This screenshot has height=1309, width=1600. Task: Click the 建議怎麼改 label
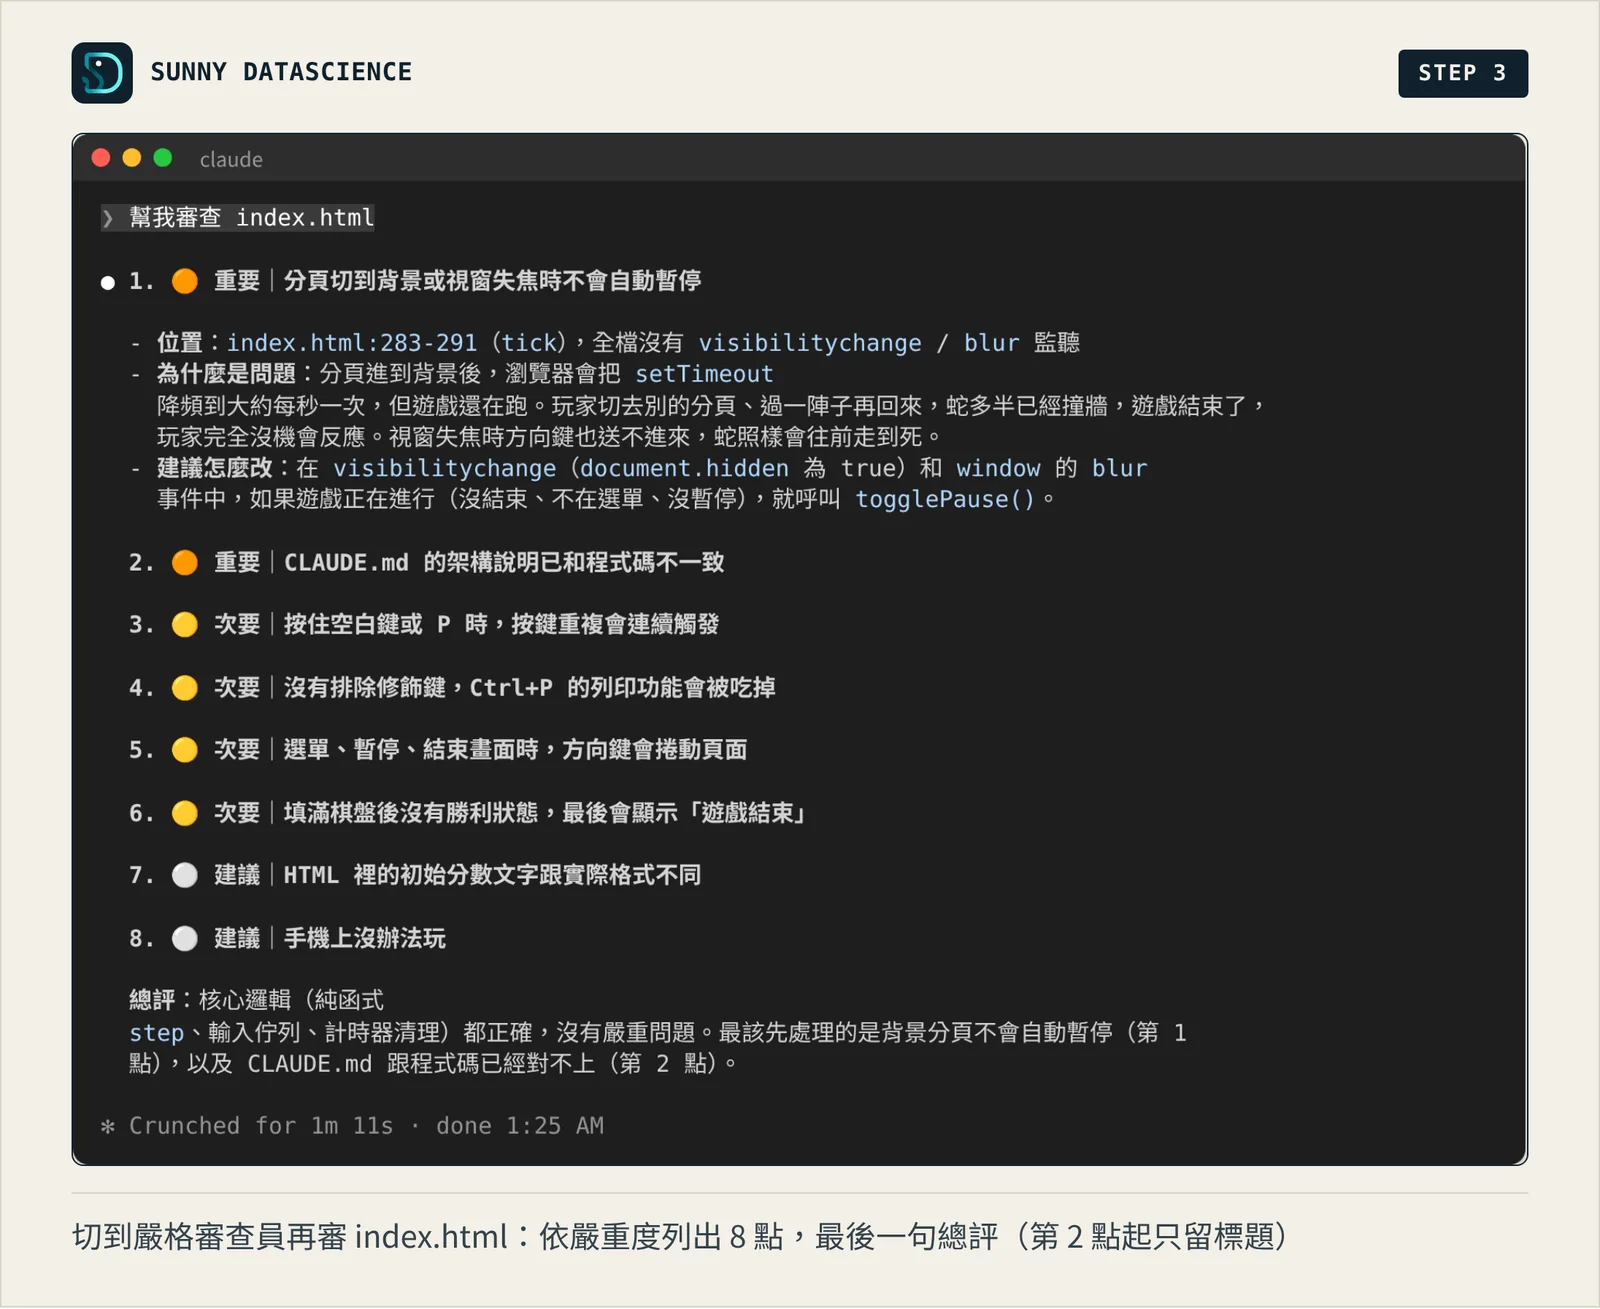215,468
